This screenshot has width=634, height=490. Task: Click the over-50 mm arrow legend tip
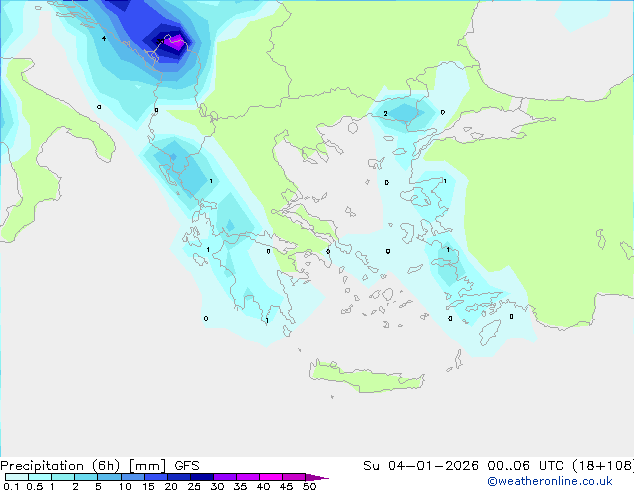[317, 477]
